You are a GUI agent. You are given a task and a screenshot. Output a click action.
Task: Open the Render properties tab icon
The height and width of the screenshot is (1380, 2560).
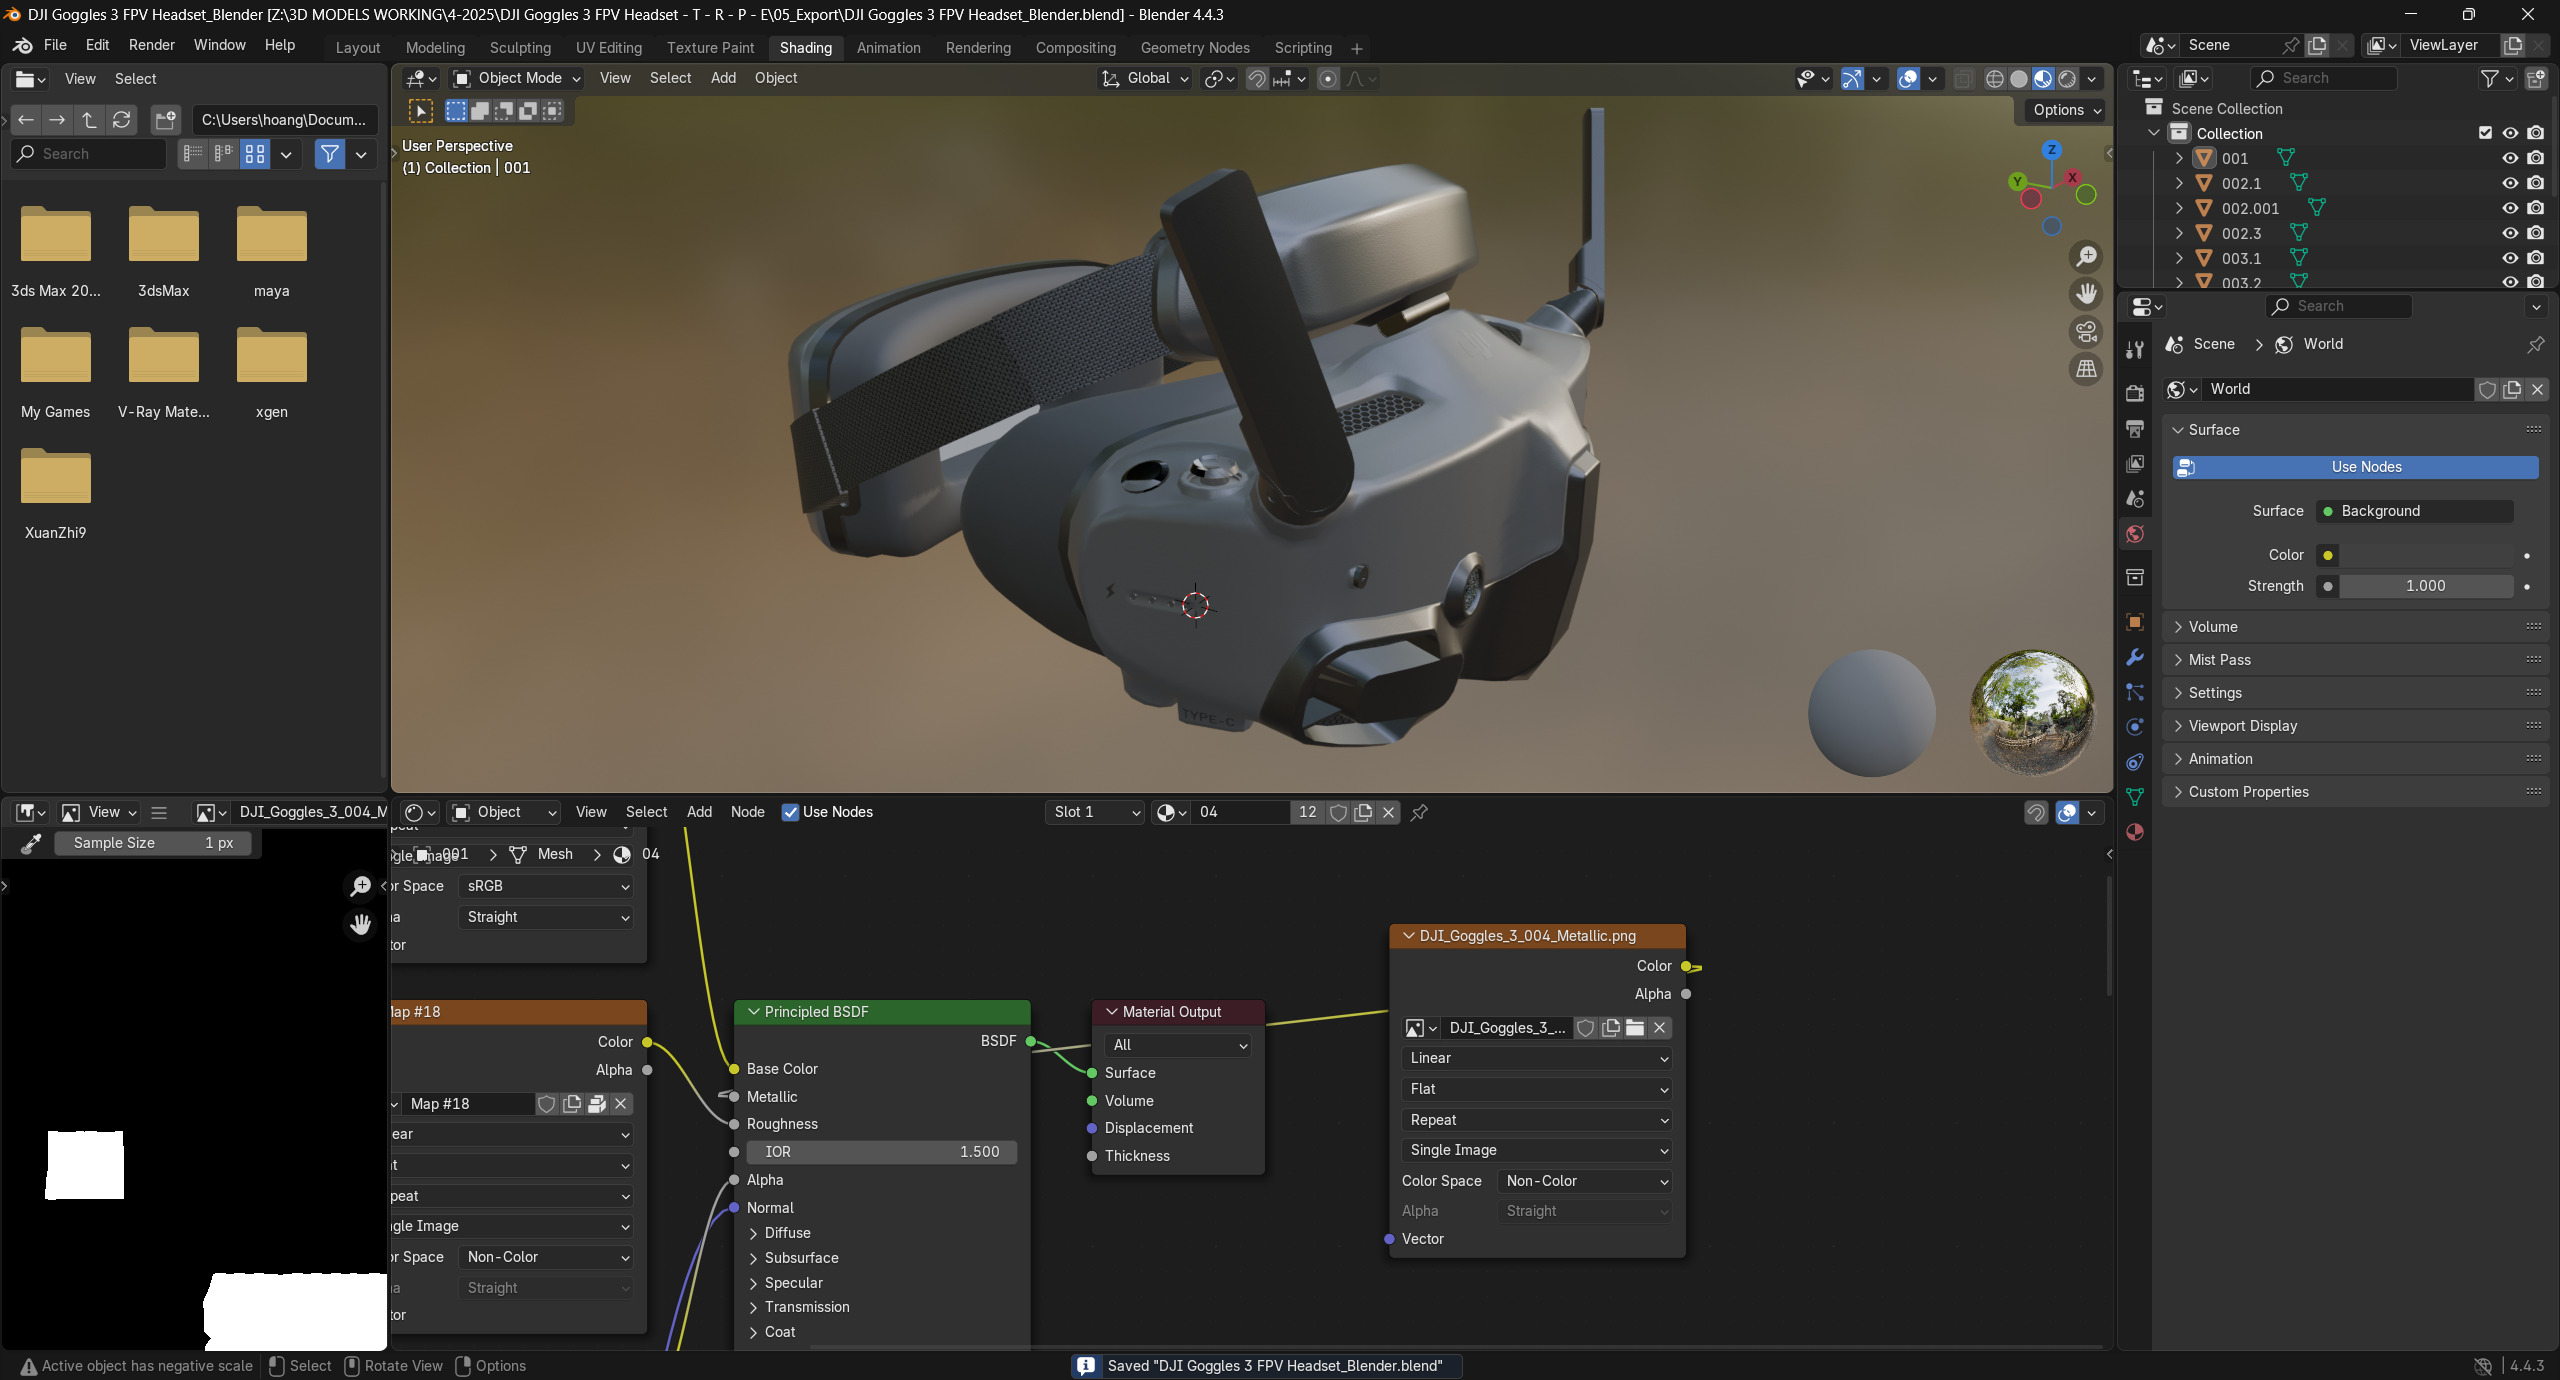[x=2135, y=393]
